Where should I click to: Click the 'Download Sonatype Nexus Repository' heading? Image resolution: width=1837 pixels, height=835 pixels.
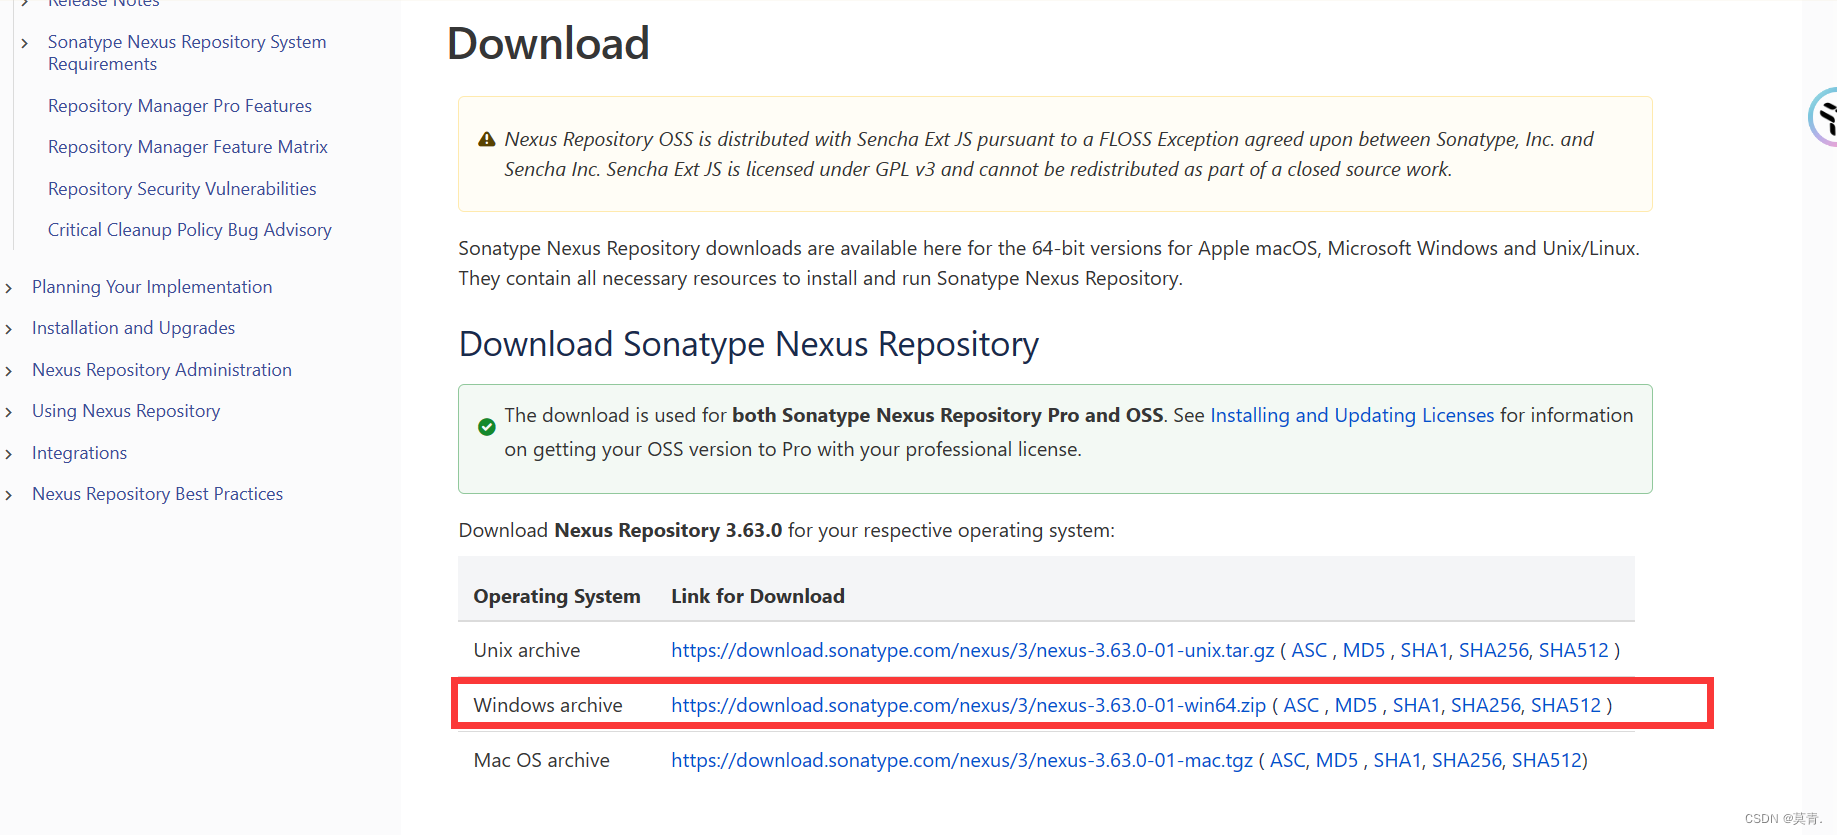[749, 344]
